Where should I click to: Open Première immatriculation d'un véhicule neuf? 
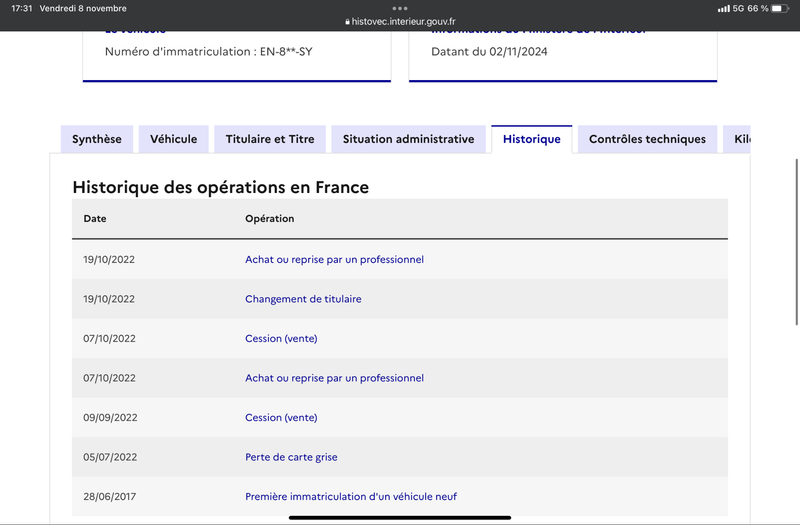[351, 496]
